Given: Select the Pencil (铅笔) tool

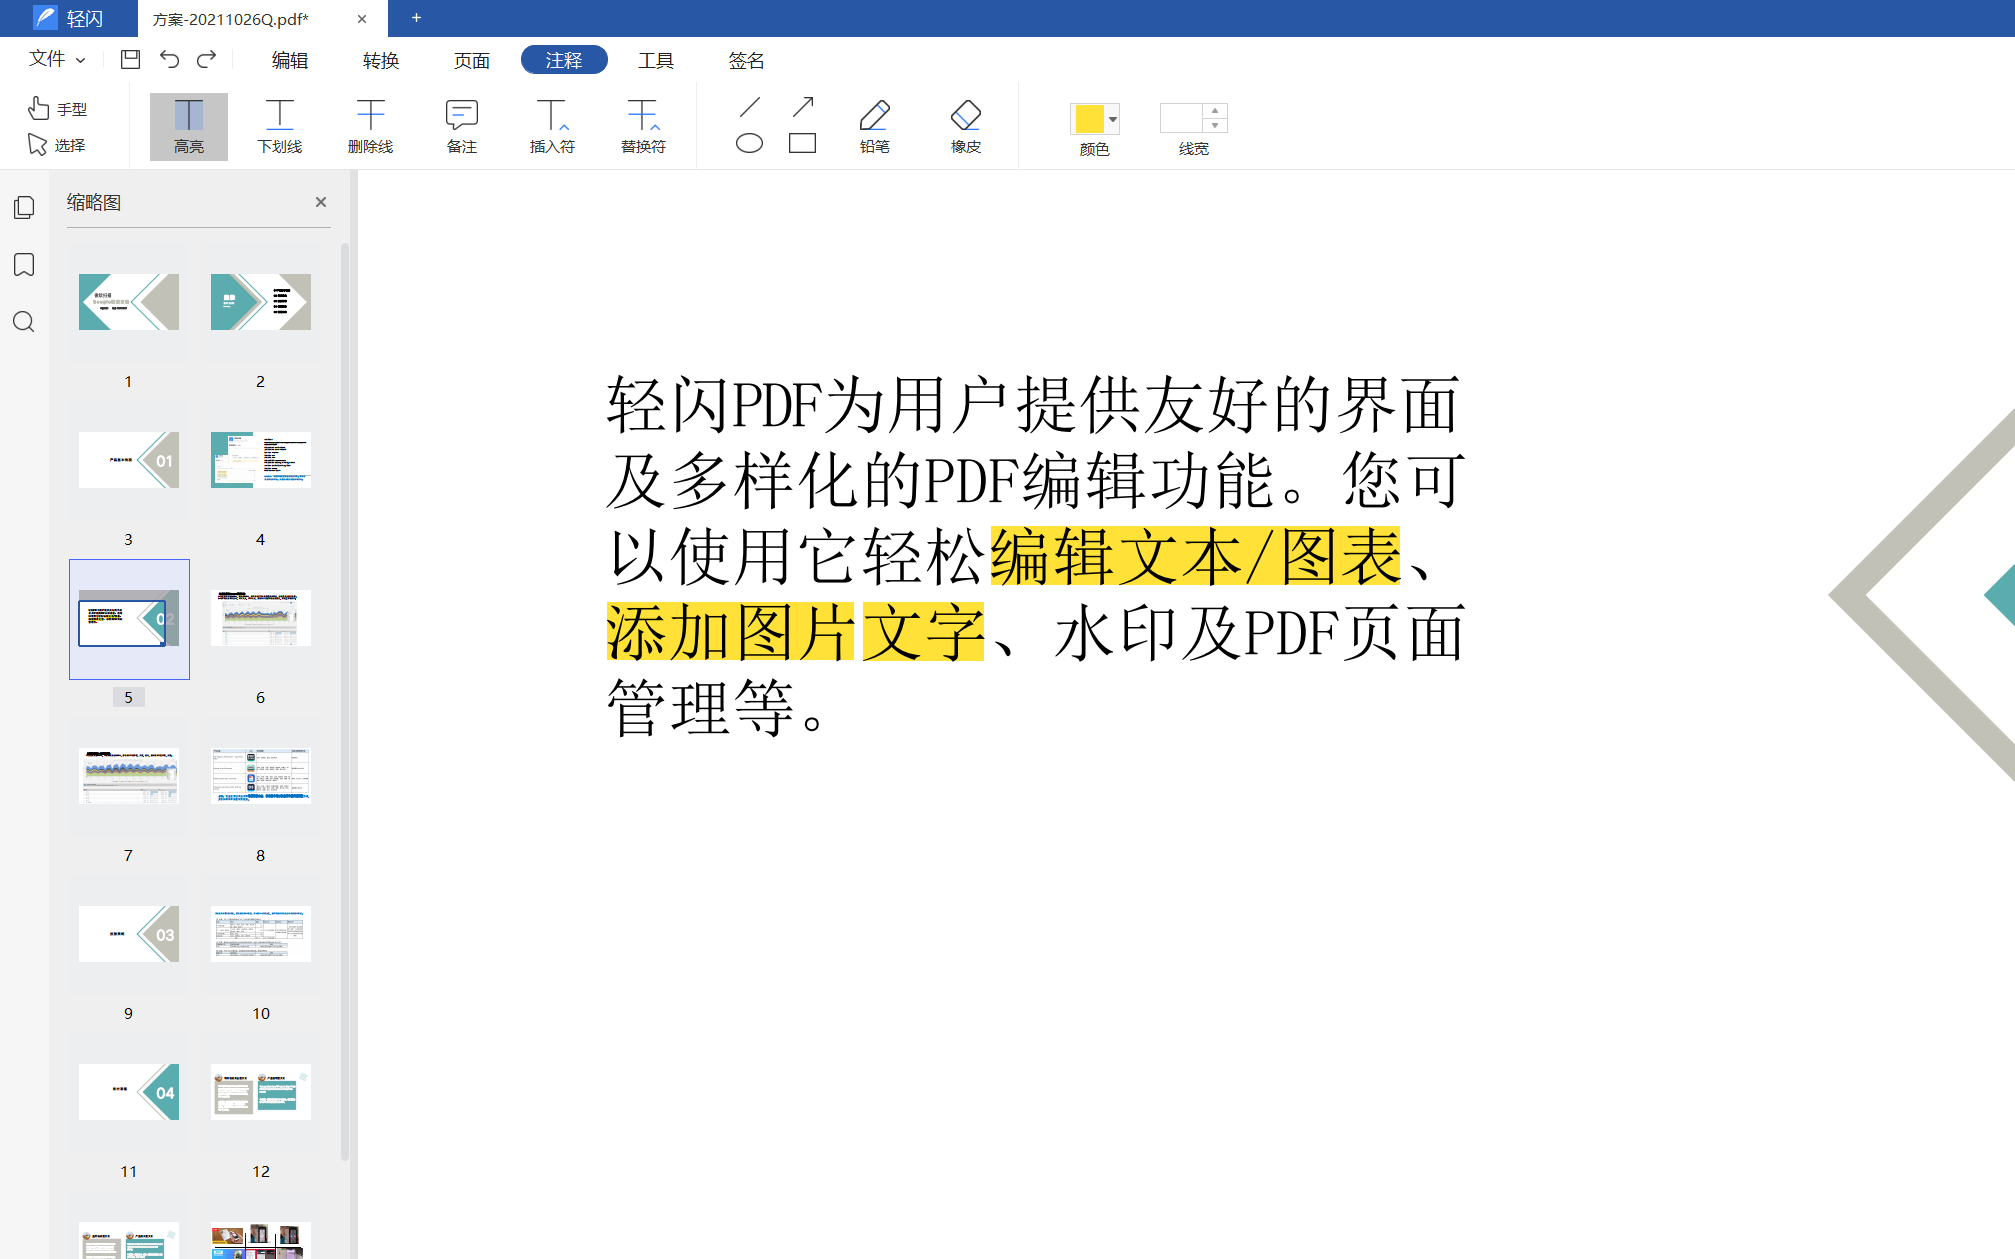Looking at the screenshot, I should [874, 126].
